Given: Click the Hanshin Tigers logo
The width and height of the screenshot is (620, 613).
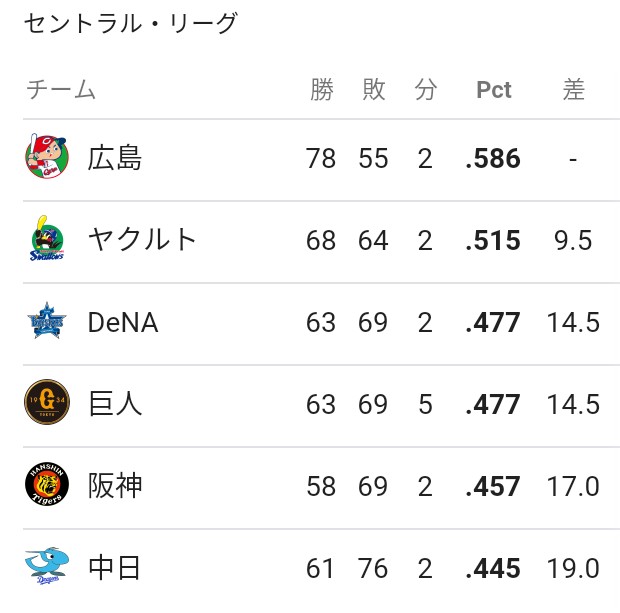Looking at the screenshot, I should pyautogui.click(x=47, y=484).
